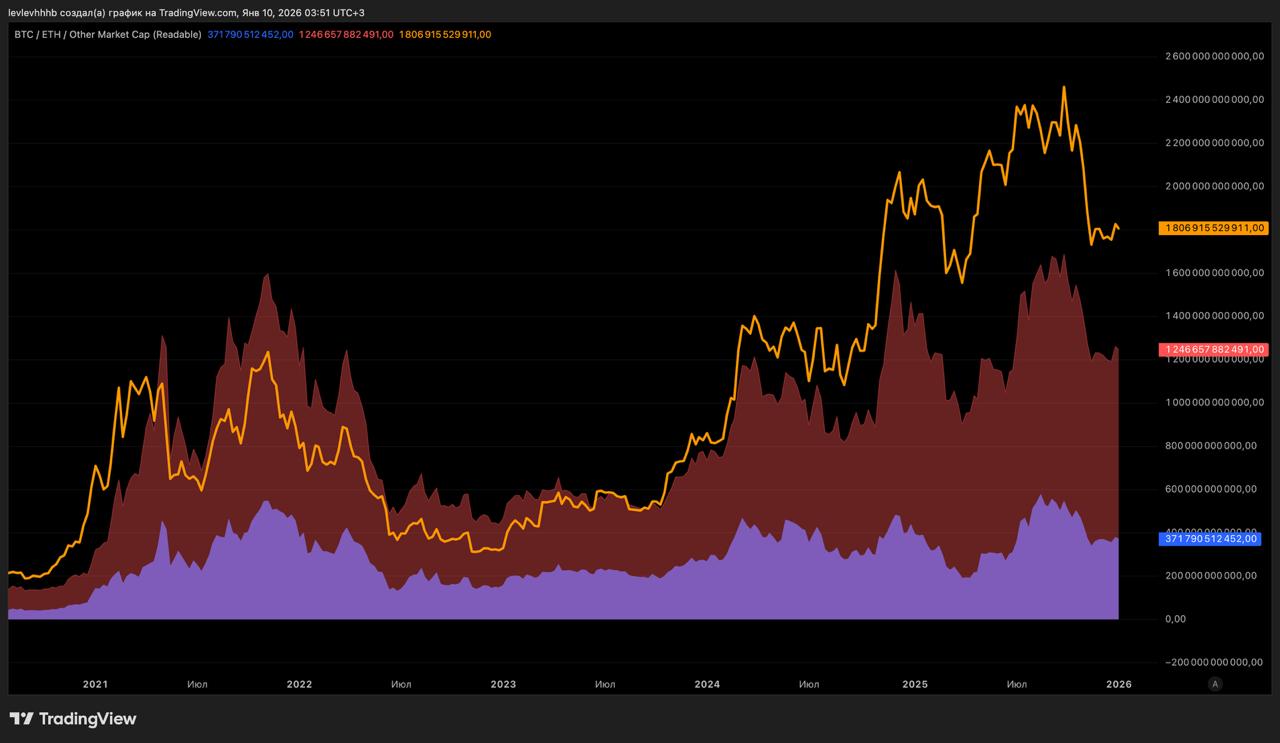Click the 2600000000000,00 price axis label

(x=1210, y=56)
